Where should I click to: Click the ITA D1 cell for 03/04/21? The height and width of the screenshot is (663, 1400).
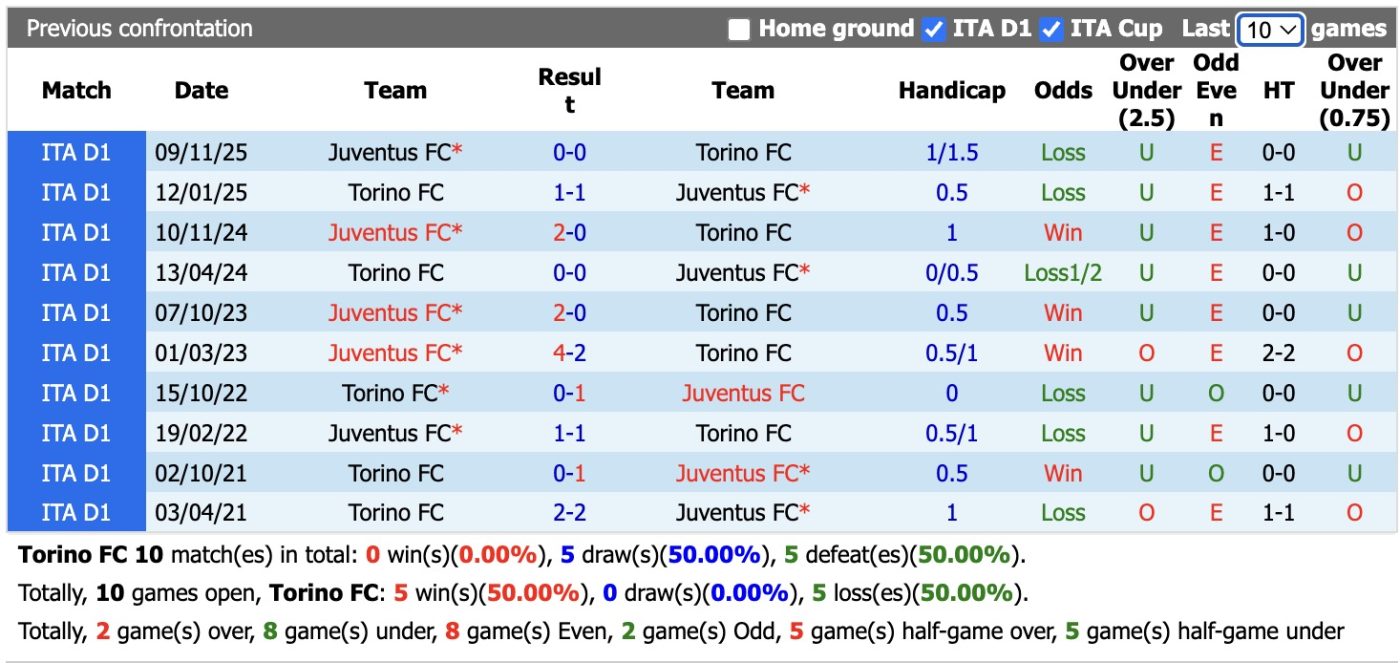76,513
